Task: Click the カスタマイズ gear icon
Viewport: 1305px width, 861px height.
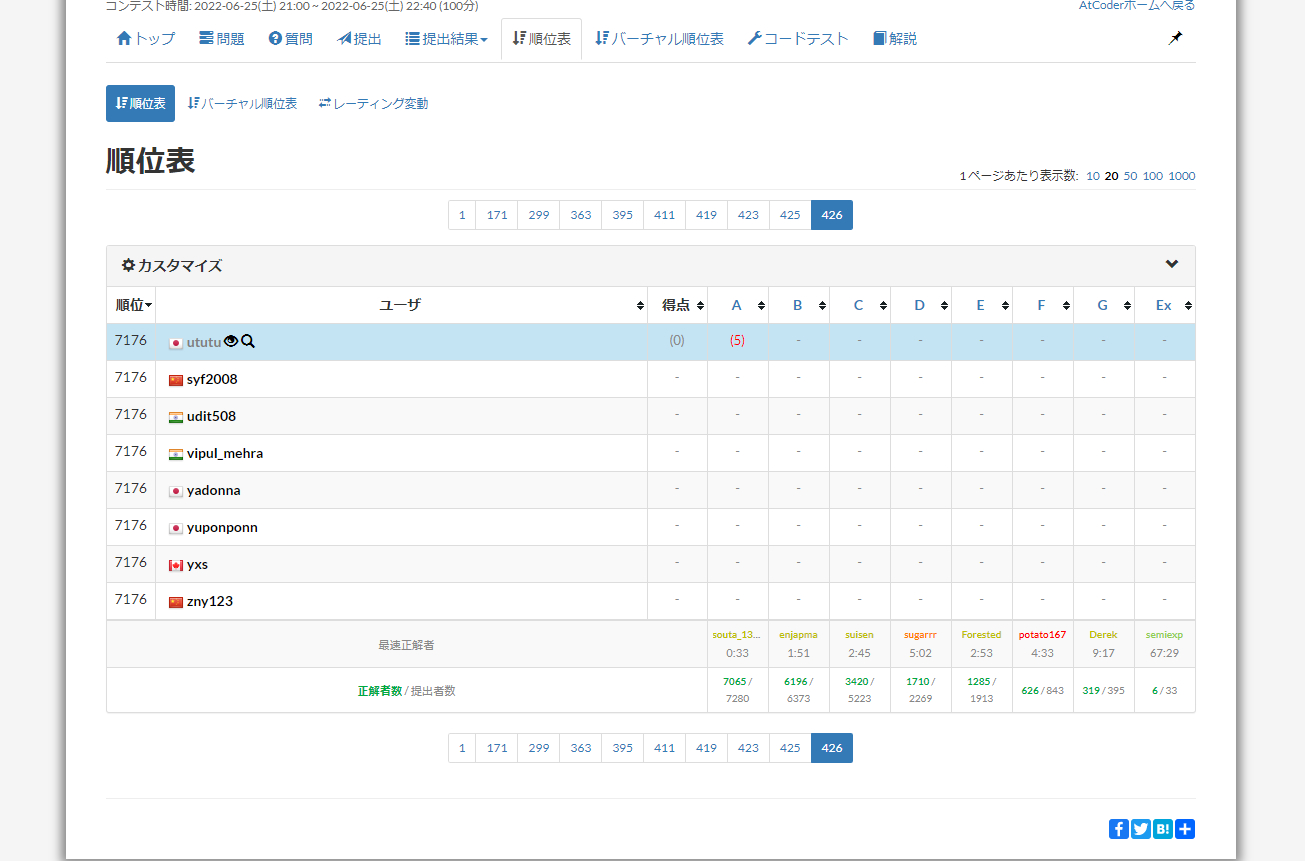Action: (127, 265)
